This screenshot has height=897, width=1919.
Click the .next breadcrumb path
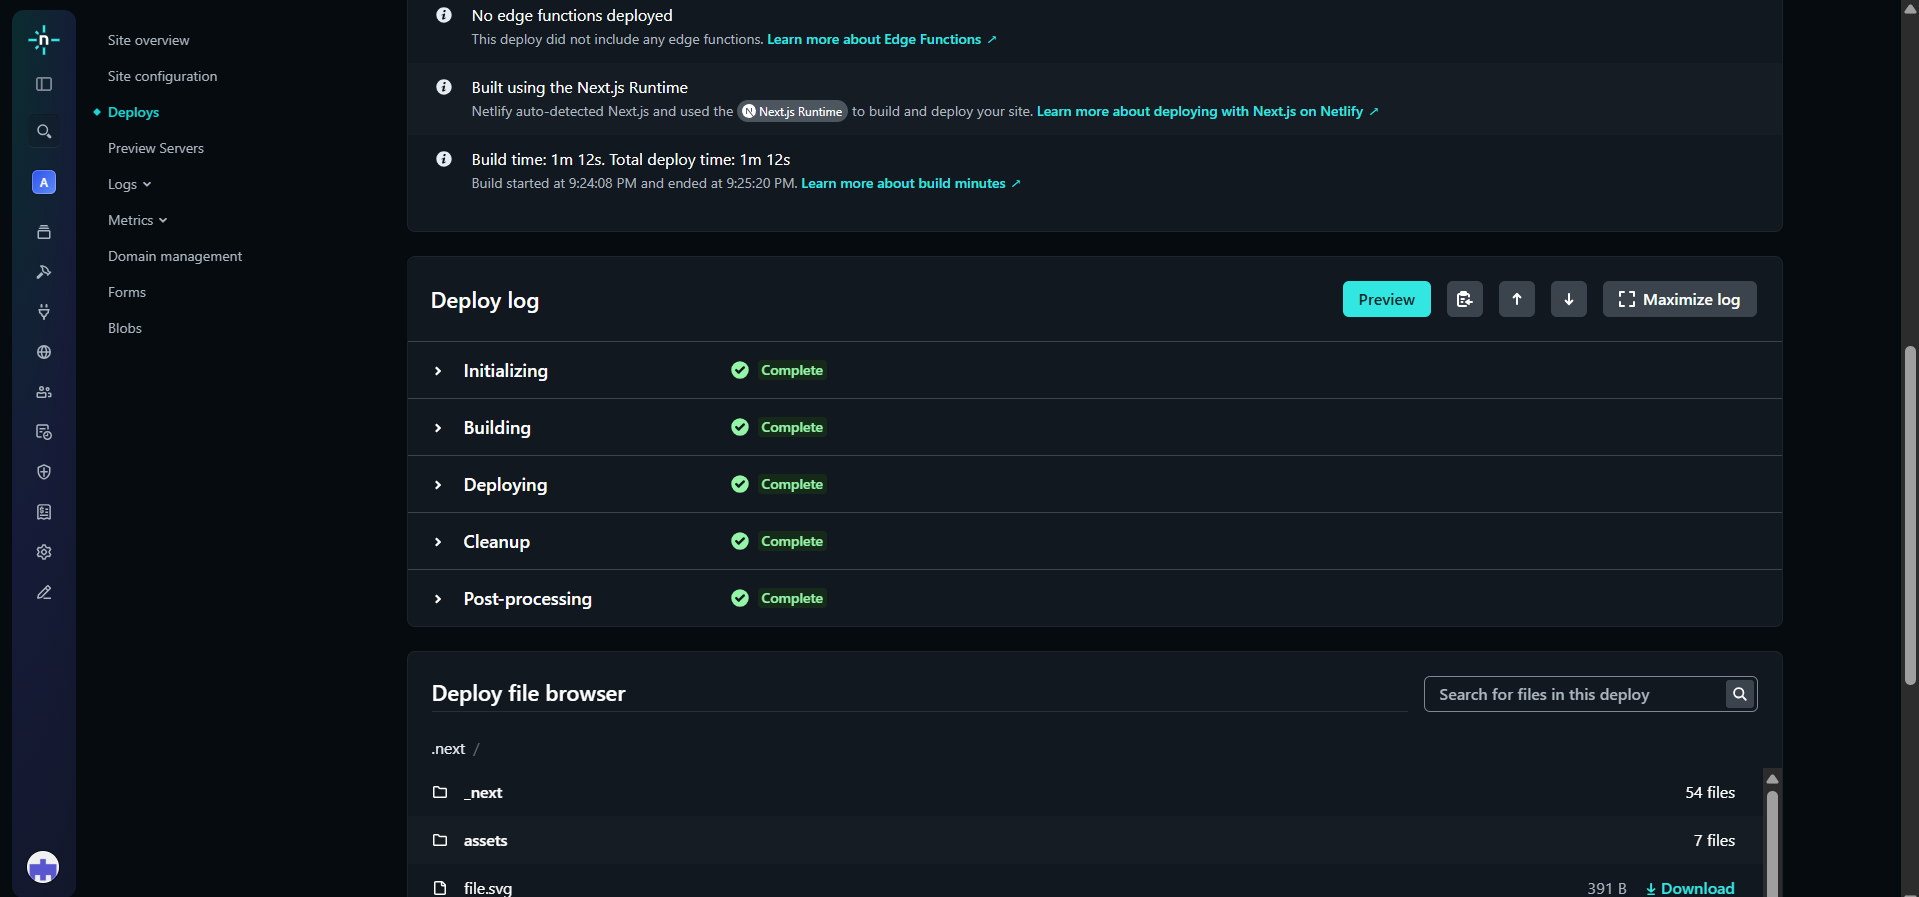click(x=448, y=748)
